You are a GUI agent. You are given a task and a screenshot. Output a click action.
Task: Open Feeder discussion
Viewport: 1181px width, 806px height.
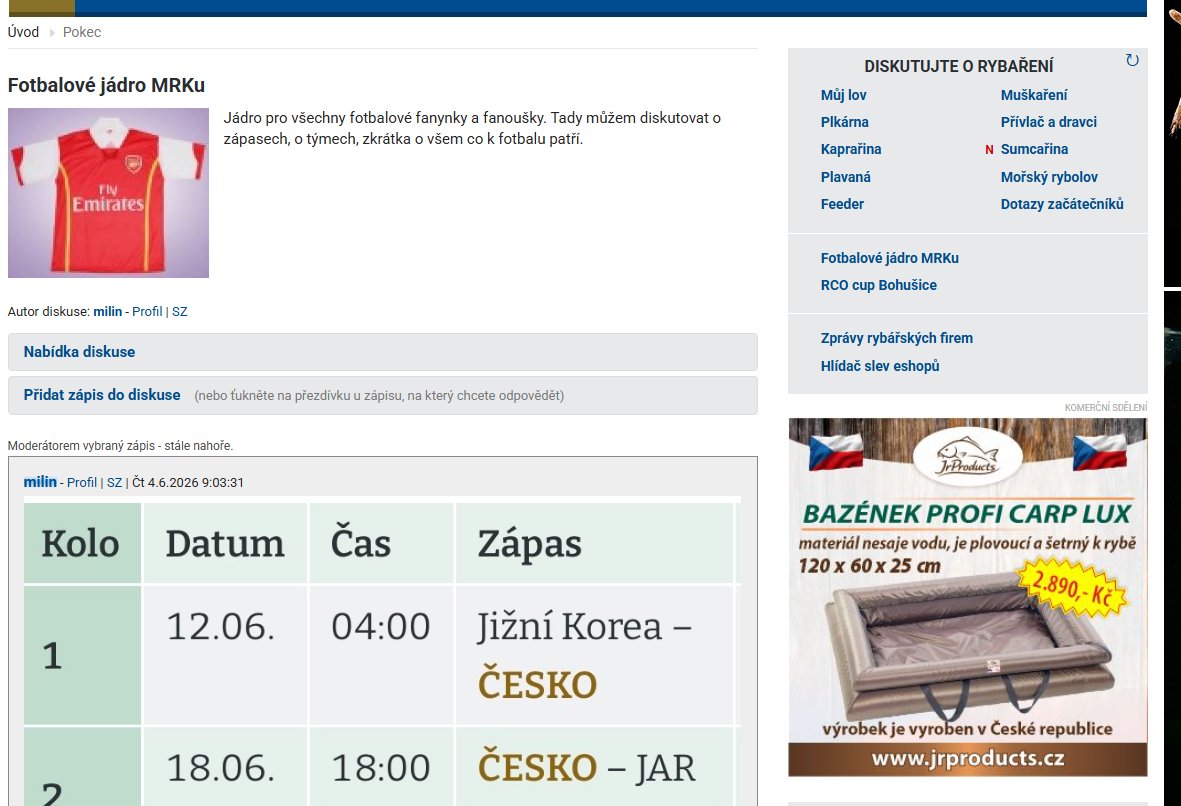pos(842,204)
